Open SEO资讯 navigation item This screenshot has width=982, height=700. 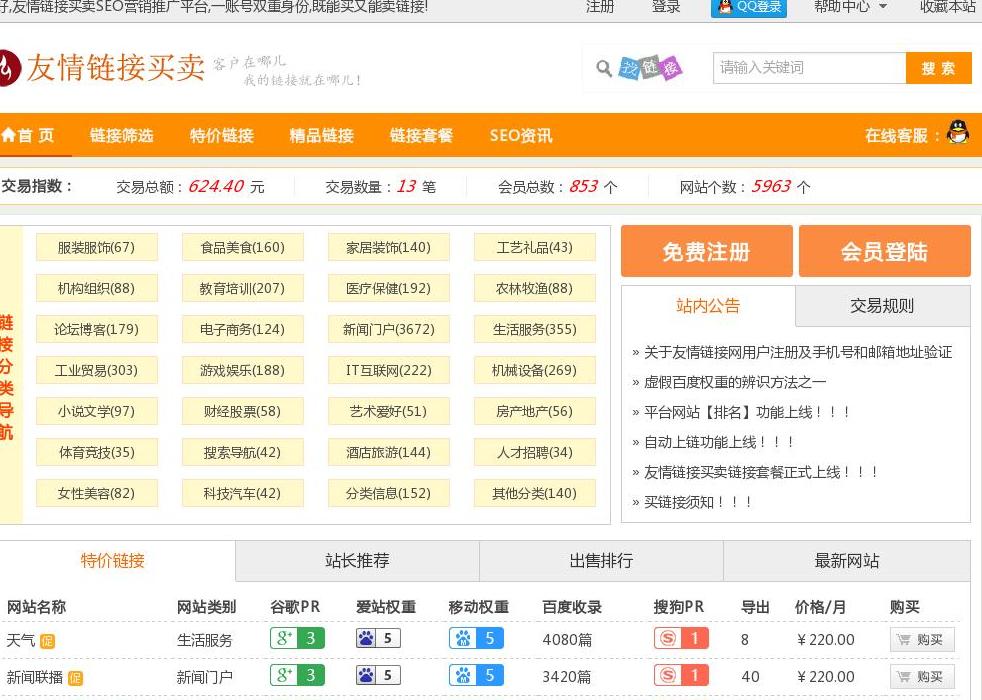pos(521,135)
